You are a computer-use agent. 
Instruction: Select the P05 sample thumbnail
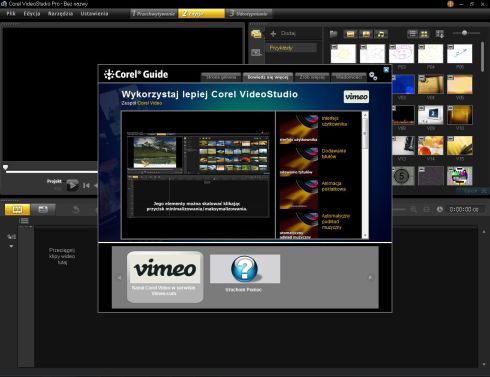(x=460, y=53)
